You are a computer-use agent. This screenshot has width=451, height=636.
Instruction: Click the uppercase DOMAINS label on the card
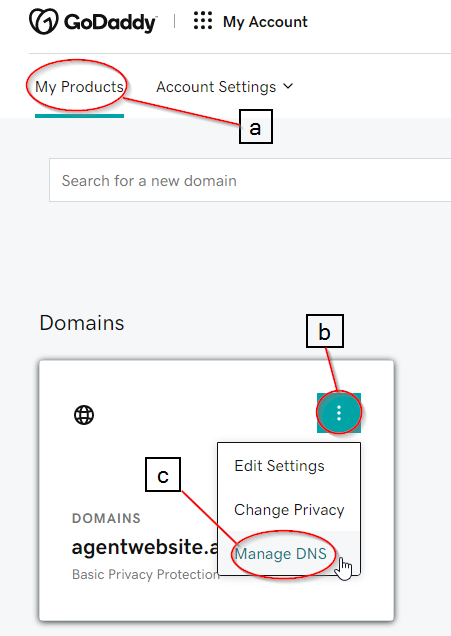[x=106, y=518]
